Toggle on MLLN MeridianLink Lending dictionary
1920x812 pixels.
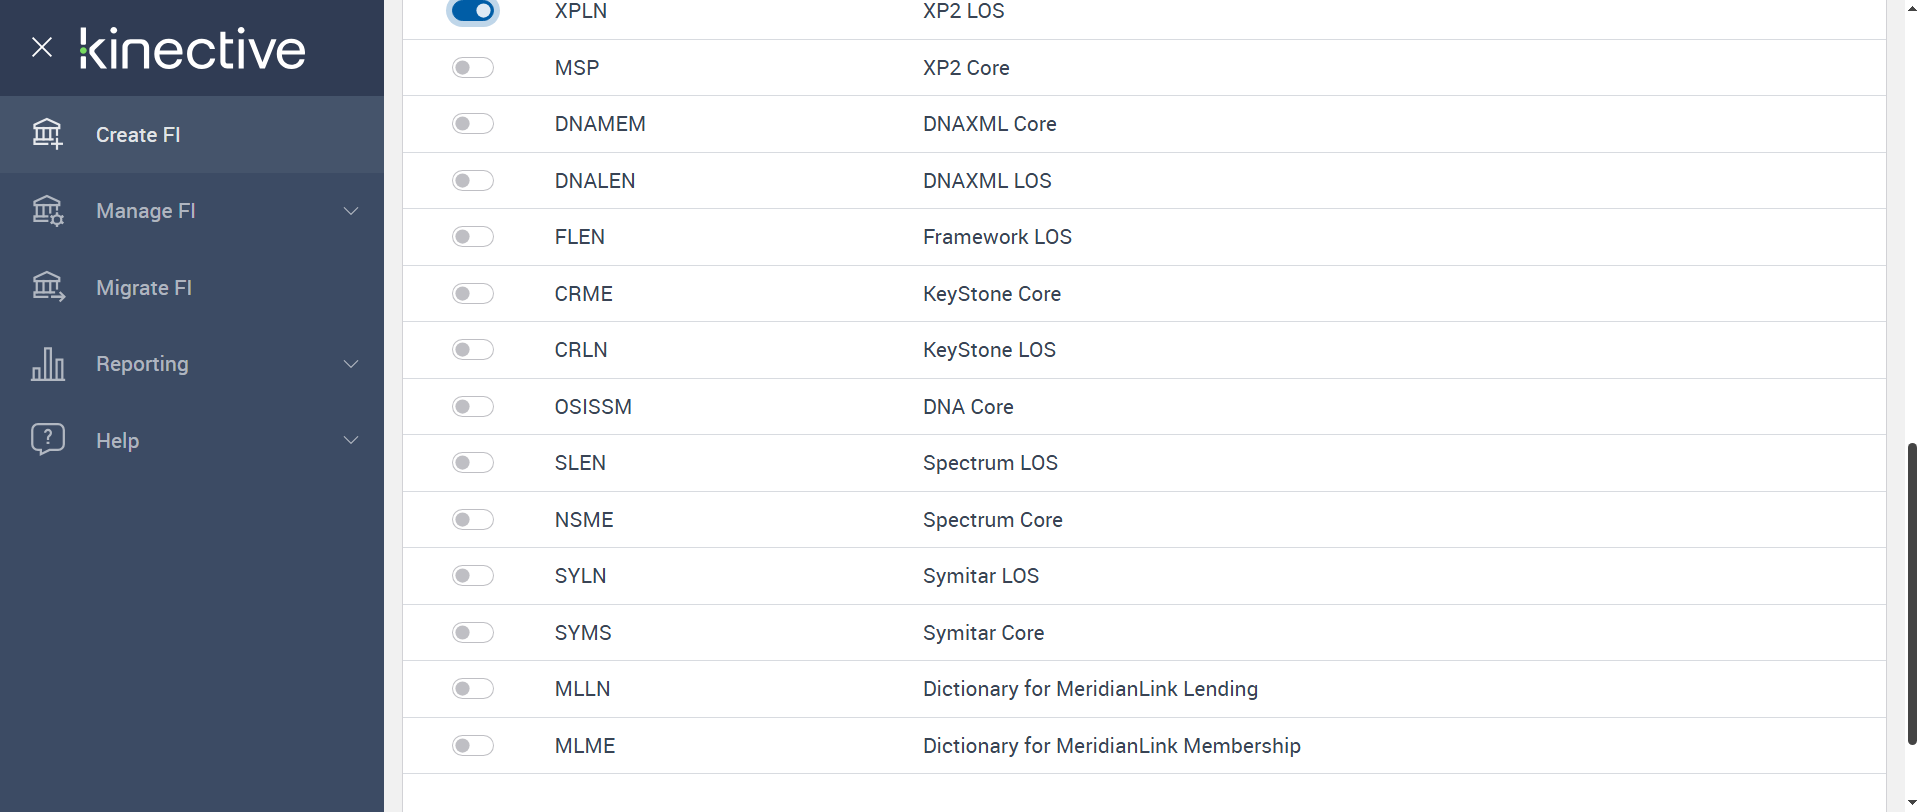point(473,689)
